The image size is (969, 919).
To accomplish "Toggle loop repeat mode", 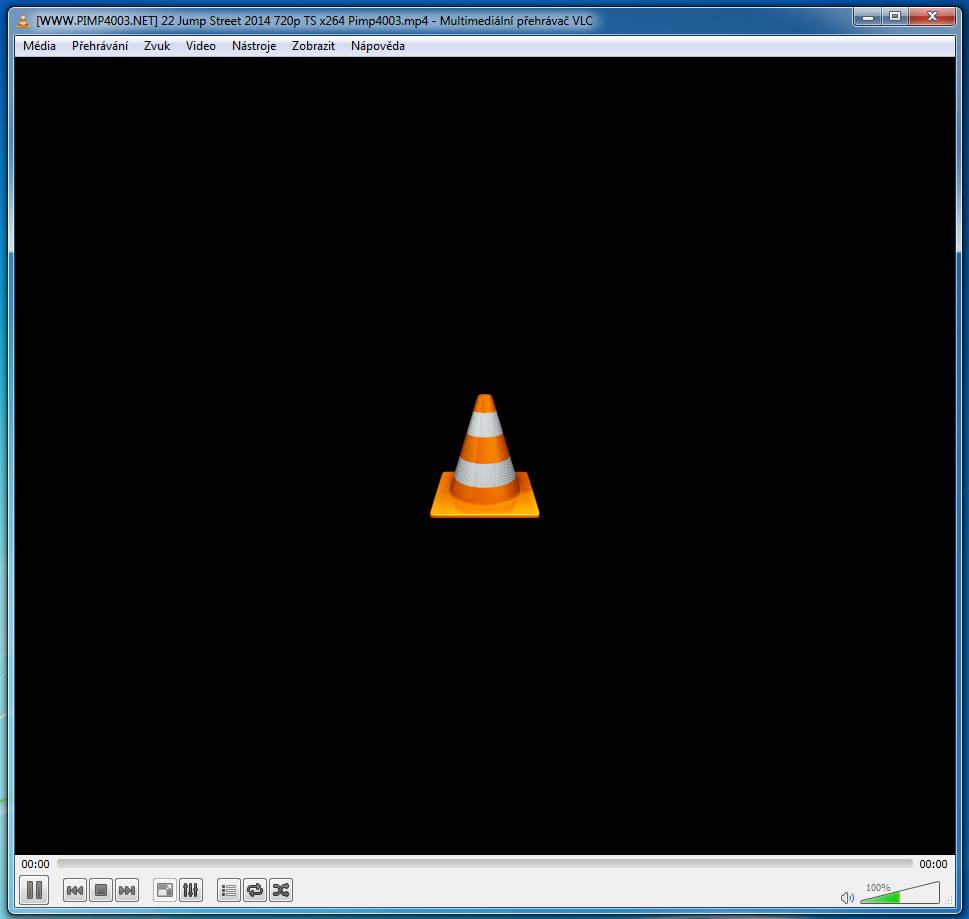I will coord(255,891).
